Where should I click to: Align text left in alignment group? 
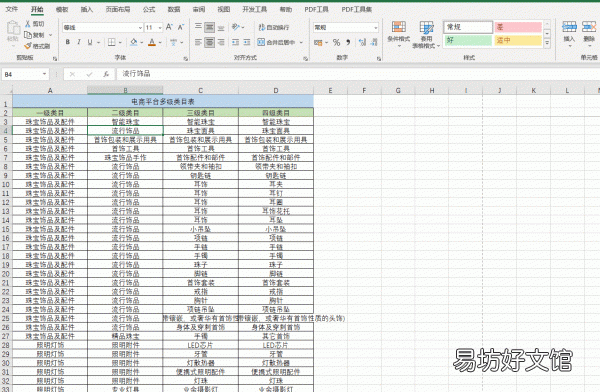[x=198, y=42]
